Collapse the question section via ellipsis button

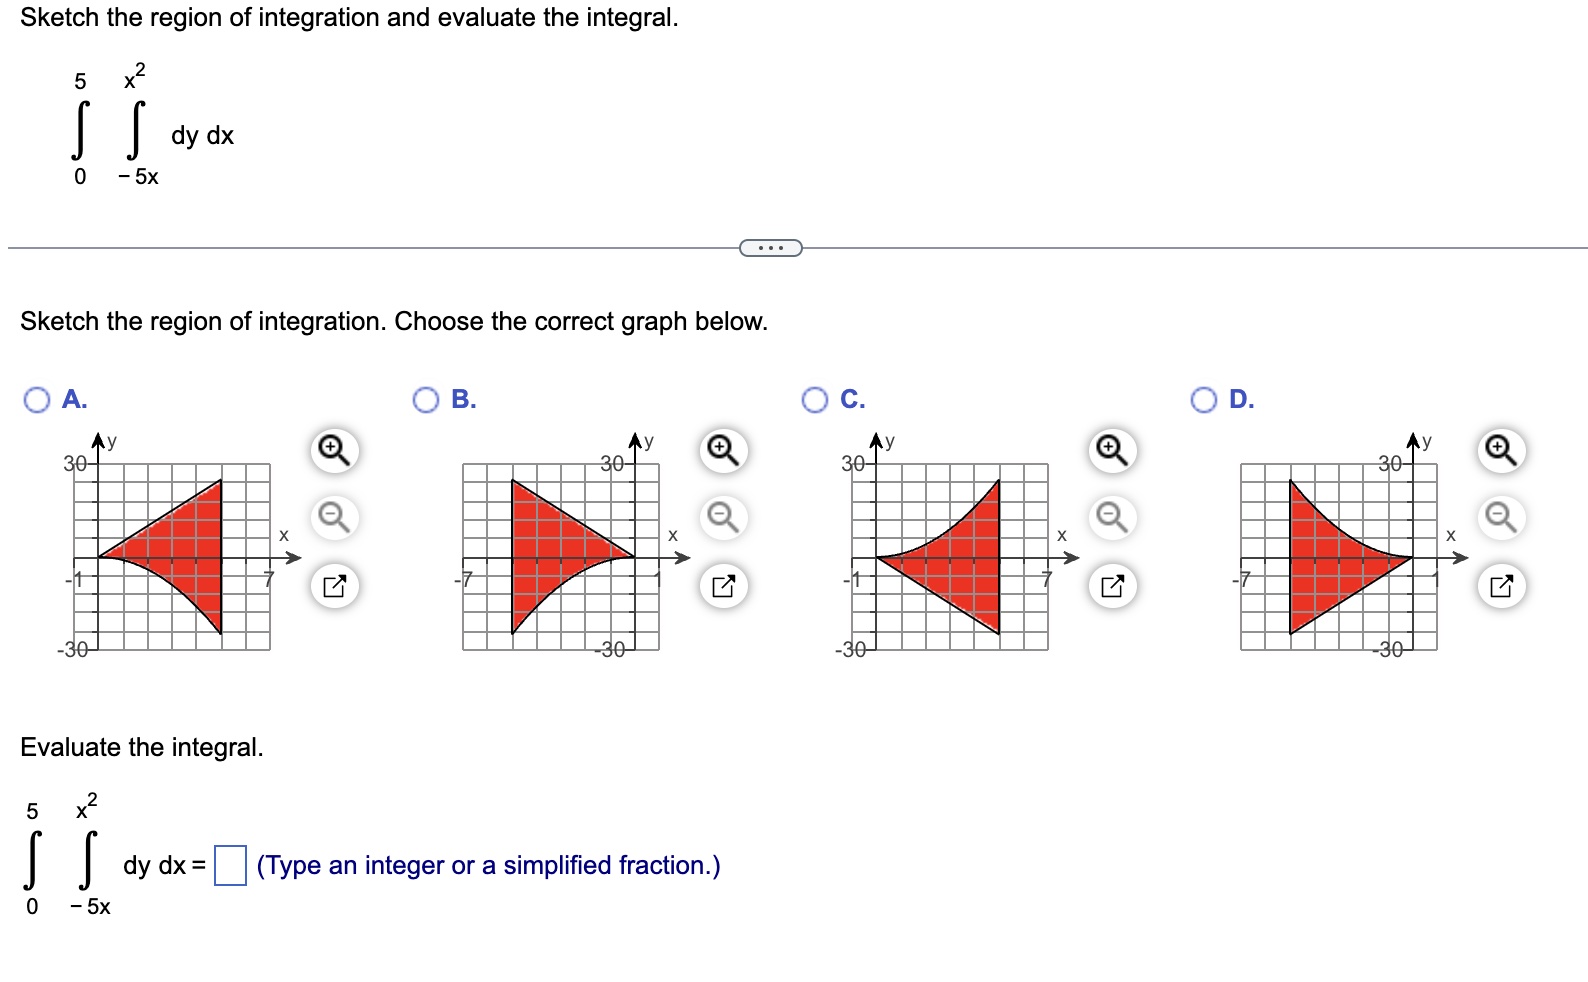[x=771, y=246]
